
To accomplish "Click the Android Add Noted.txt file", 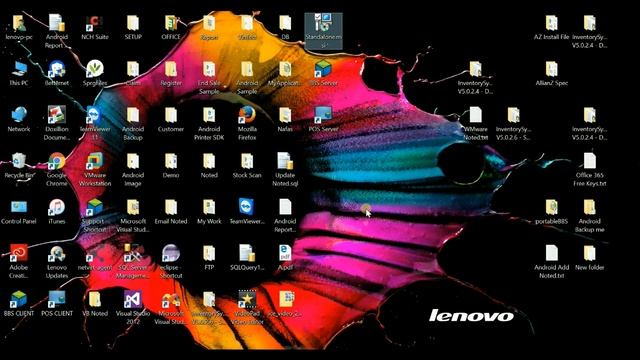I will [551, 254].
